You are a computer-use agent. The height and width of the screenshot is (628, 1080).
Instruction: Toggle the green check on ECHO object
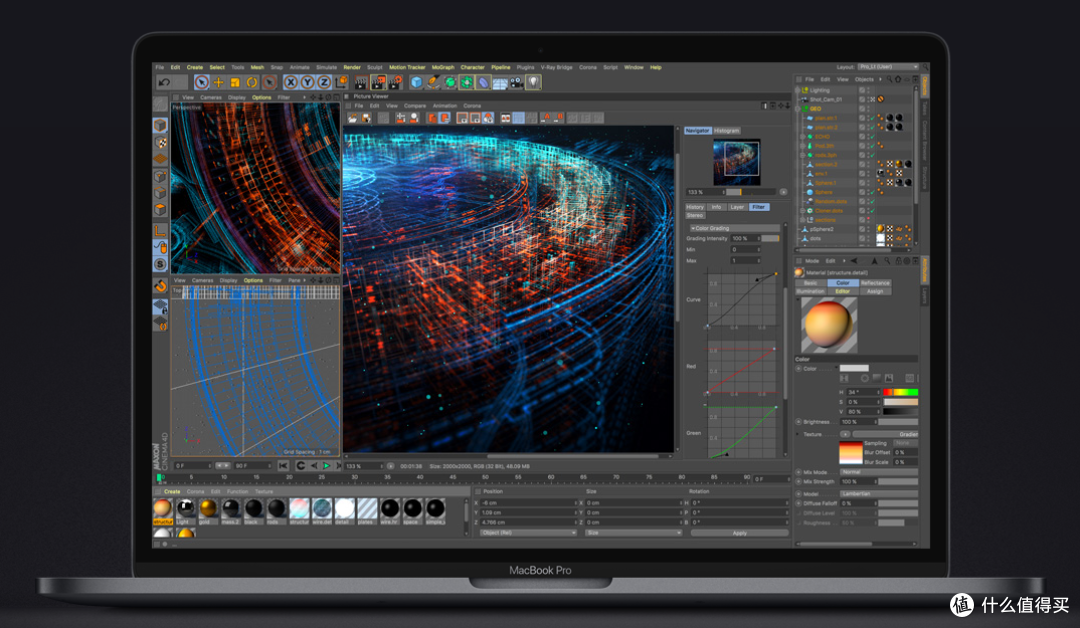point(871,136)
